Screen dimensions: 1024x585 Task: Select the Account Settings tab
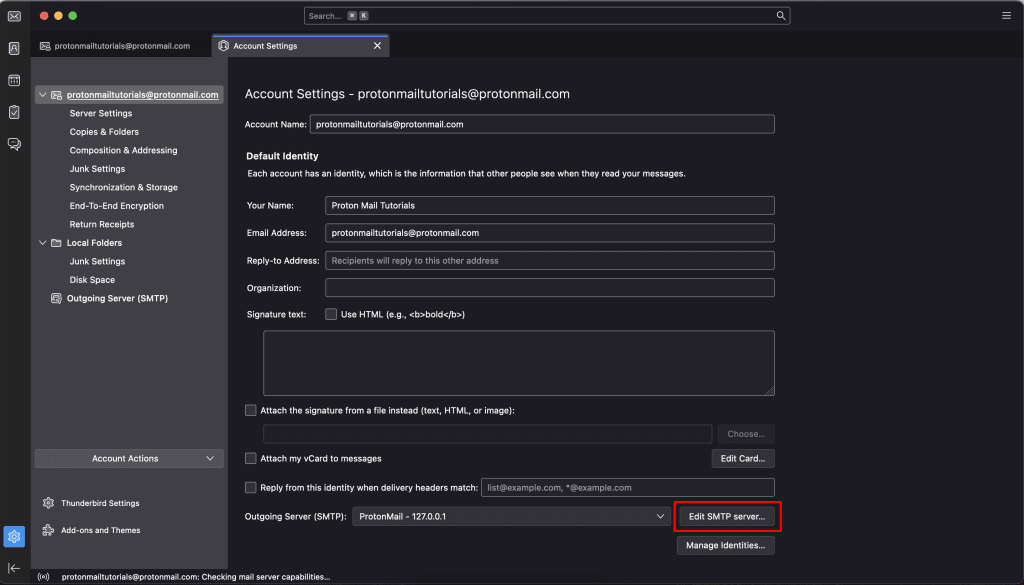point(300,46)
